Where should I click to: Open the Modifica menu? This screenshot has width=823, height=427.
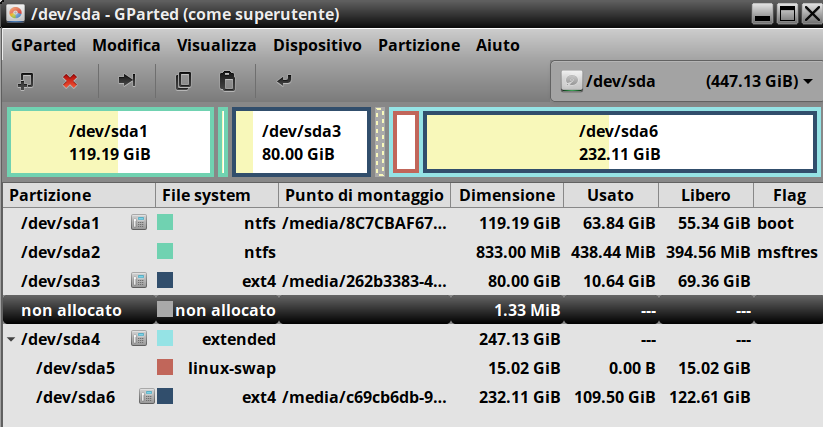pos(126,46)
